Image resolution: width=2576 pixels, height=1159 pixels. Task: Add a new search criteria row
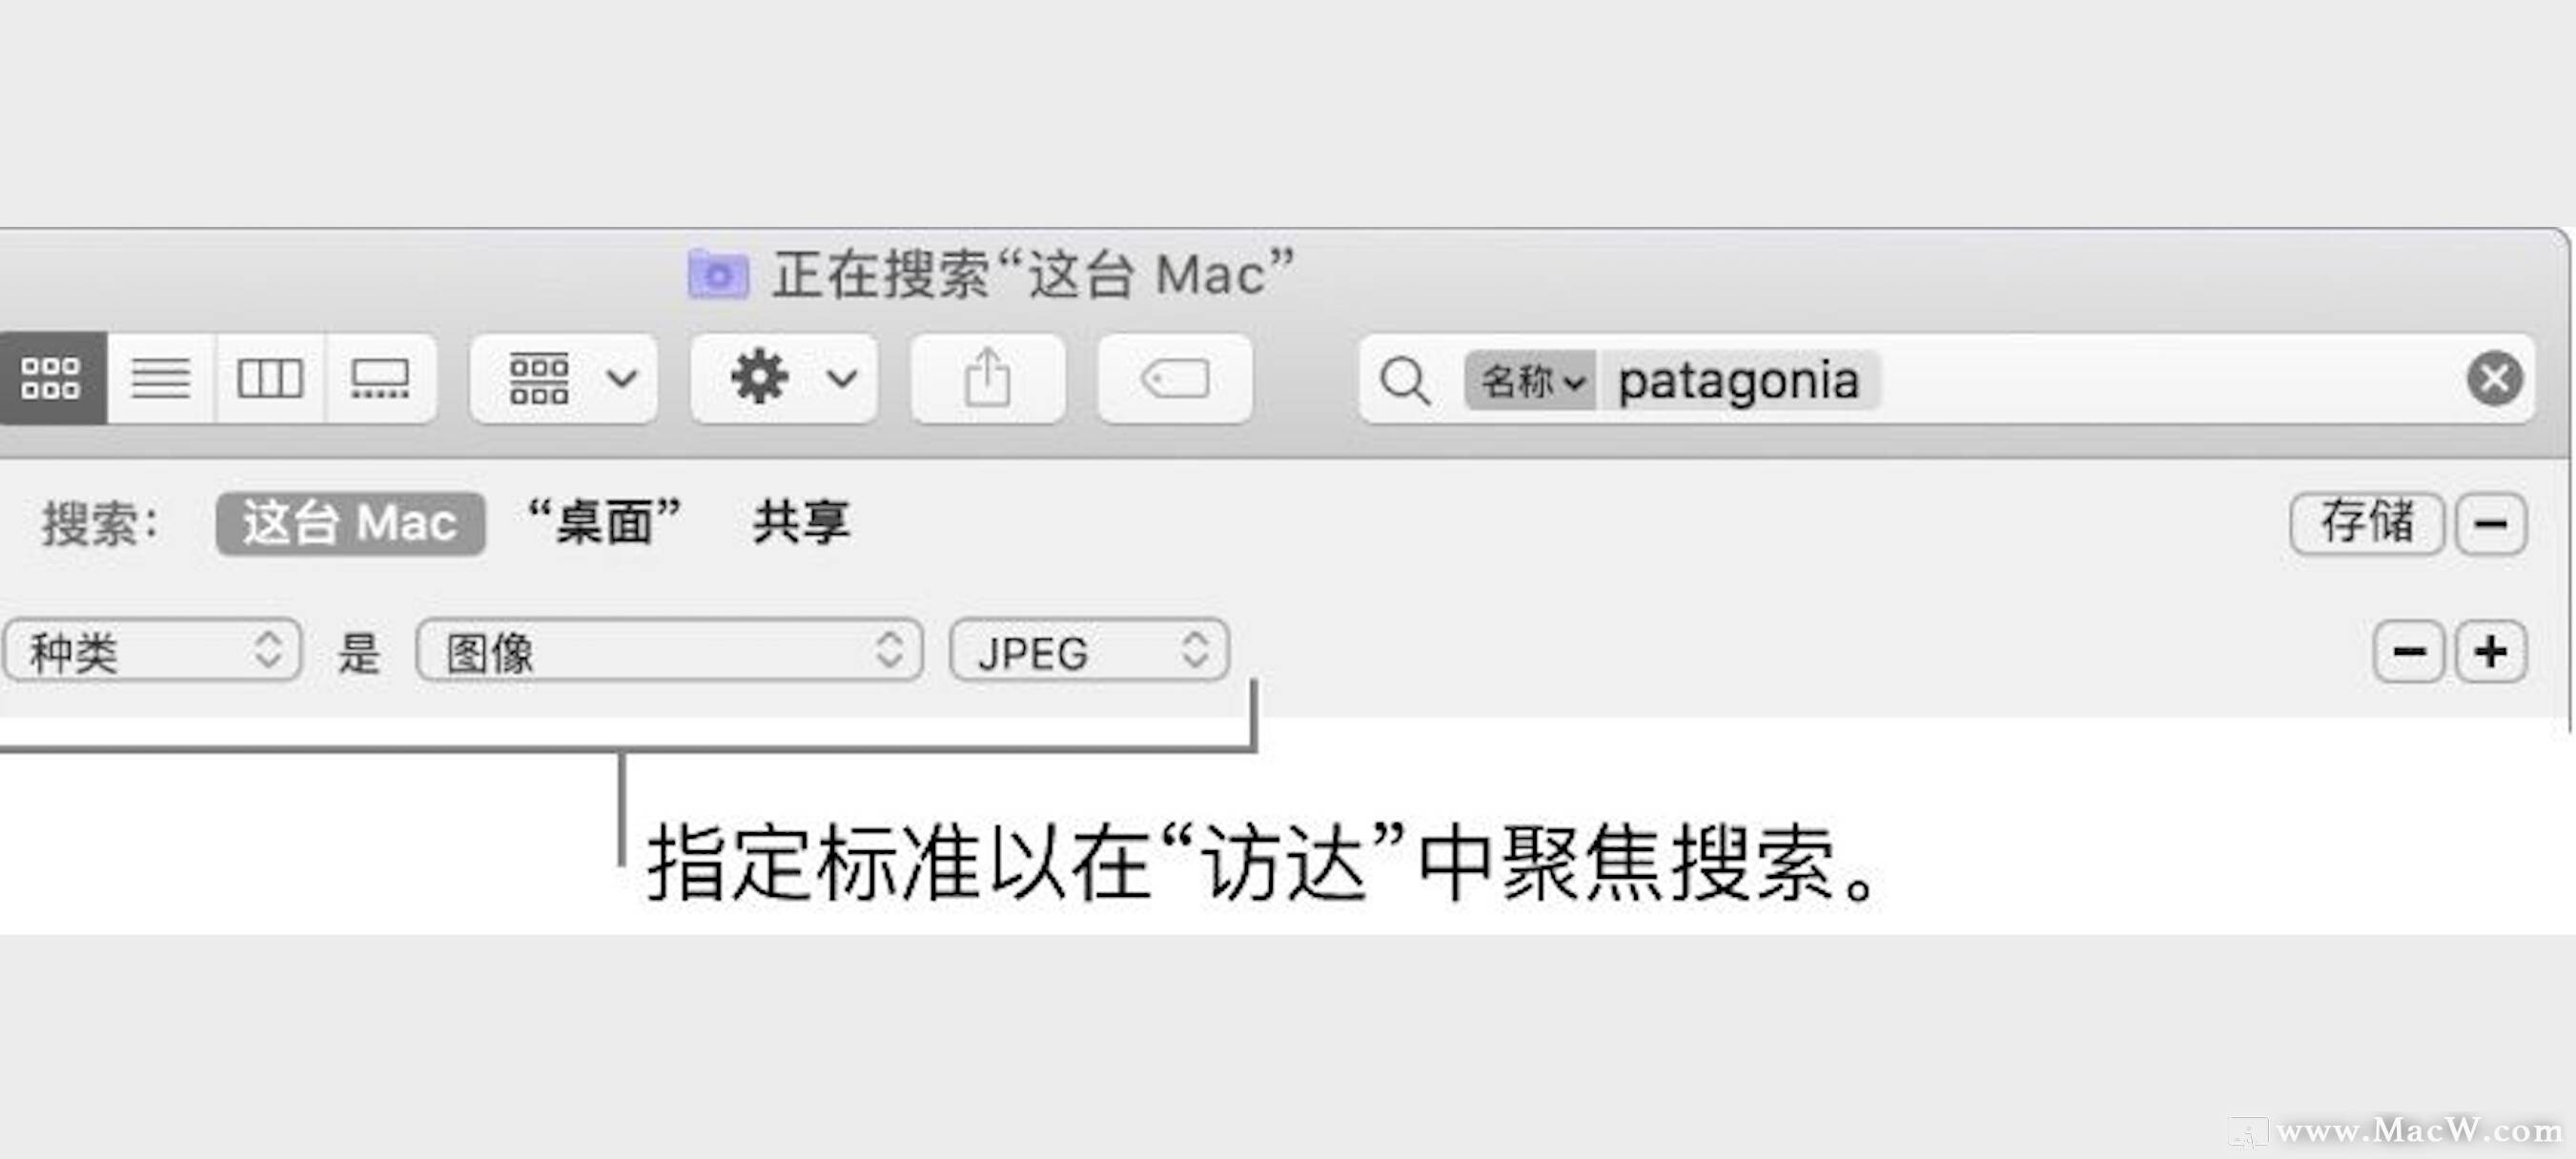point(2490,652)
